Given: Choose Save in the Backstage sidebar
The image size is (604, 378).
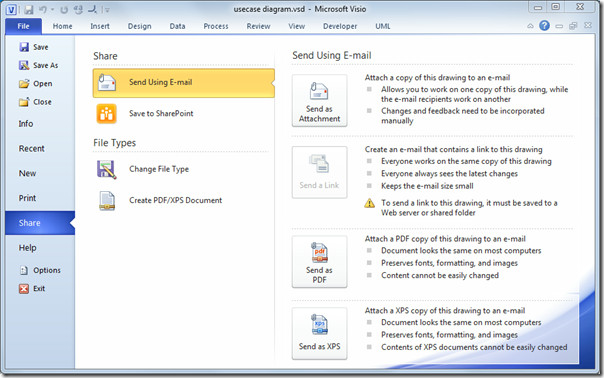Looking at the screenshot, I should (34, 47).
